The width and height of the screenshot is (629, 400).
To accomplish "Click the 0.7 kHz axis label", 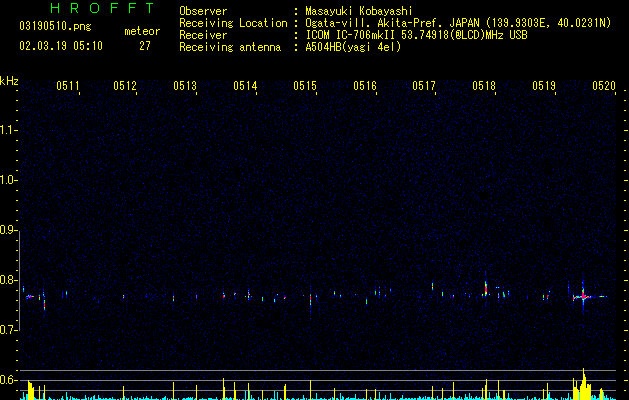I will point(9,330).
